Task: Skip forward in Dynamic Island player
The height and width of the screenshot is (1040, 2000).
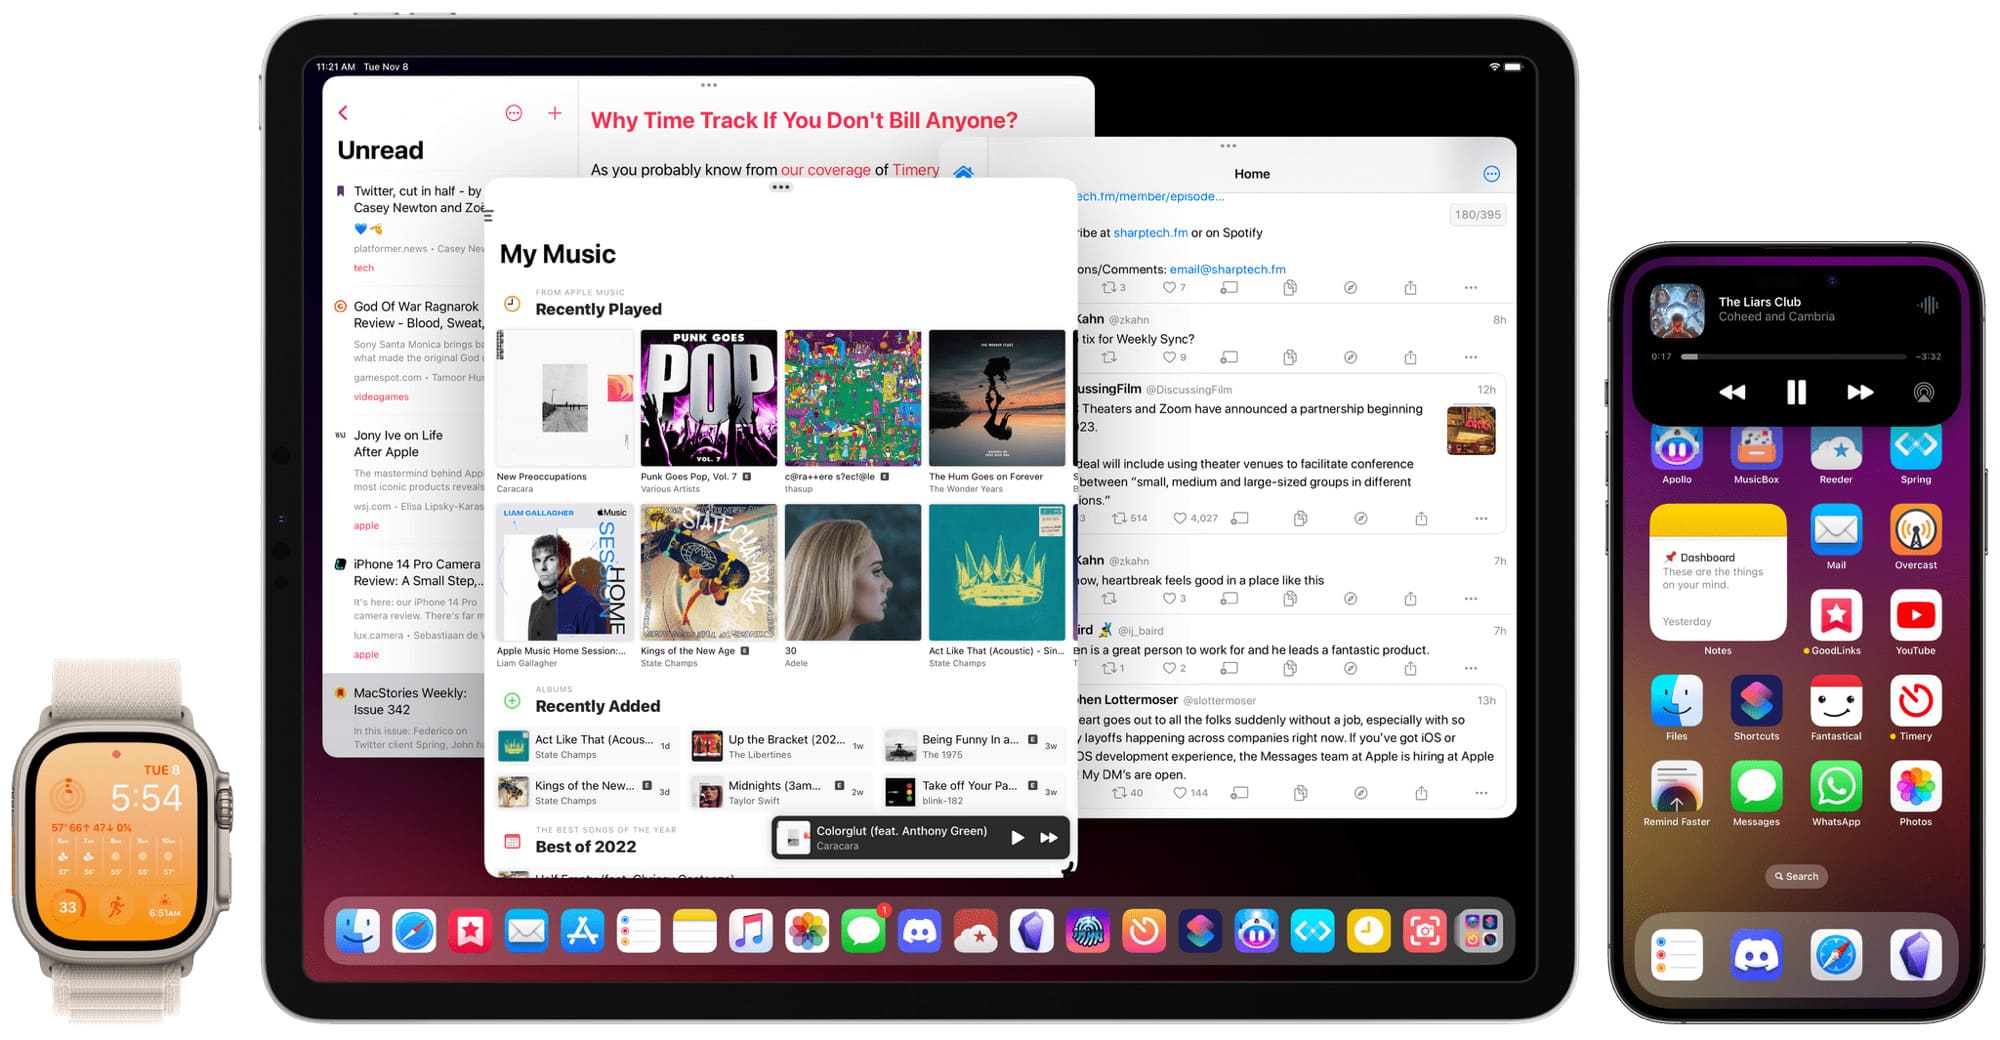Action: tap(1860, 392)
